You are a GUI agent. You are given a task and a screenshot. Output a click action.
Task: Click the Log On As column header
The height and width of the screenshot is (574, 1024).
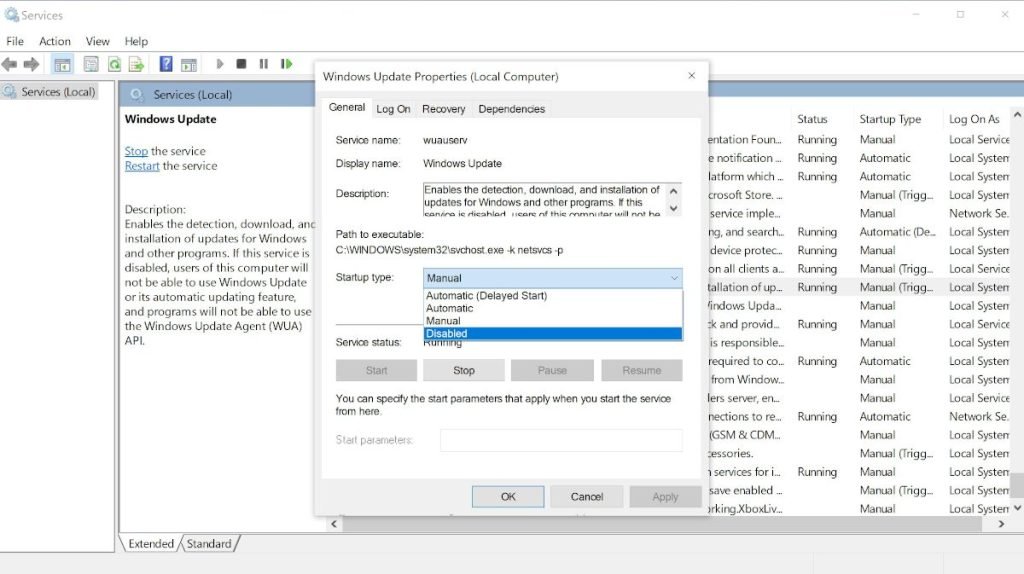974,119
